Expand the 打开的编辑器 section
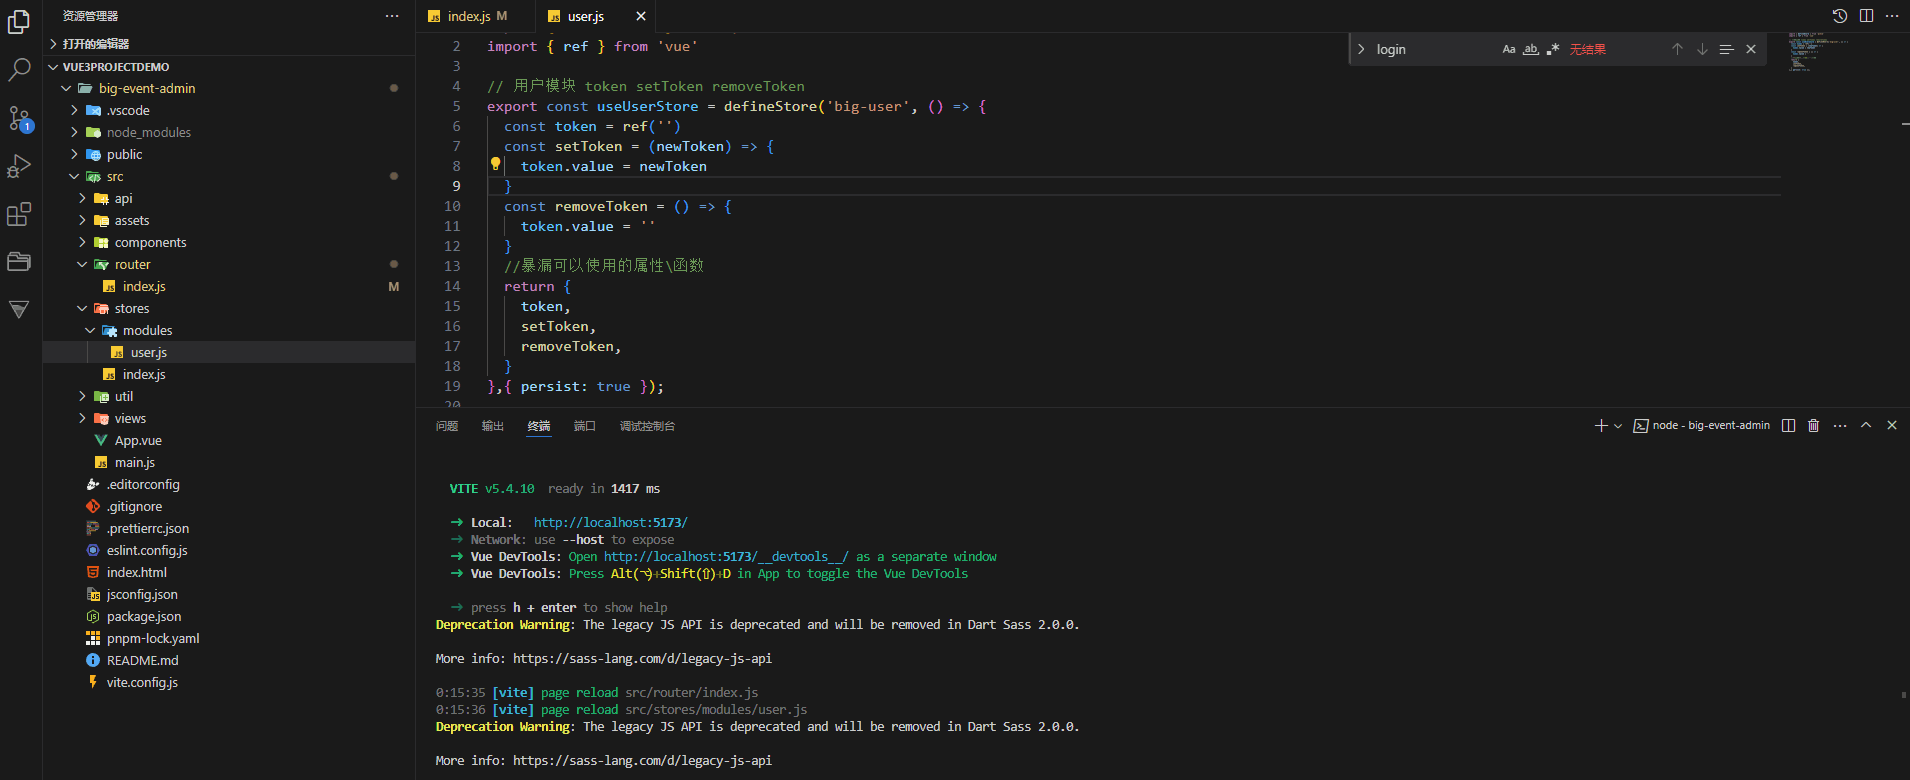The height and width of the screenshot is (780, 1910). tap(229, 44)
